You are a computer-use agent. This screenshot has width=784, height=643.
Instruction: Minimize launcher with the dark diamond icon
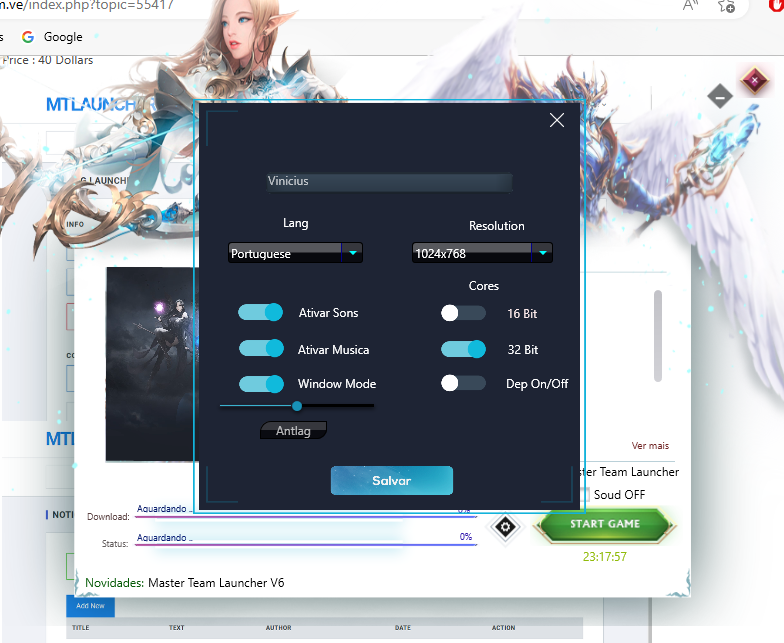(720, 96)
